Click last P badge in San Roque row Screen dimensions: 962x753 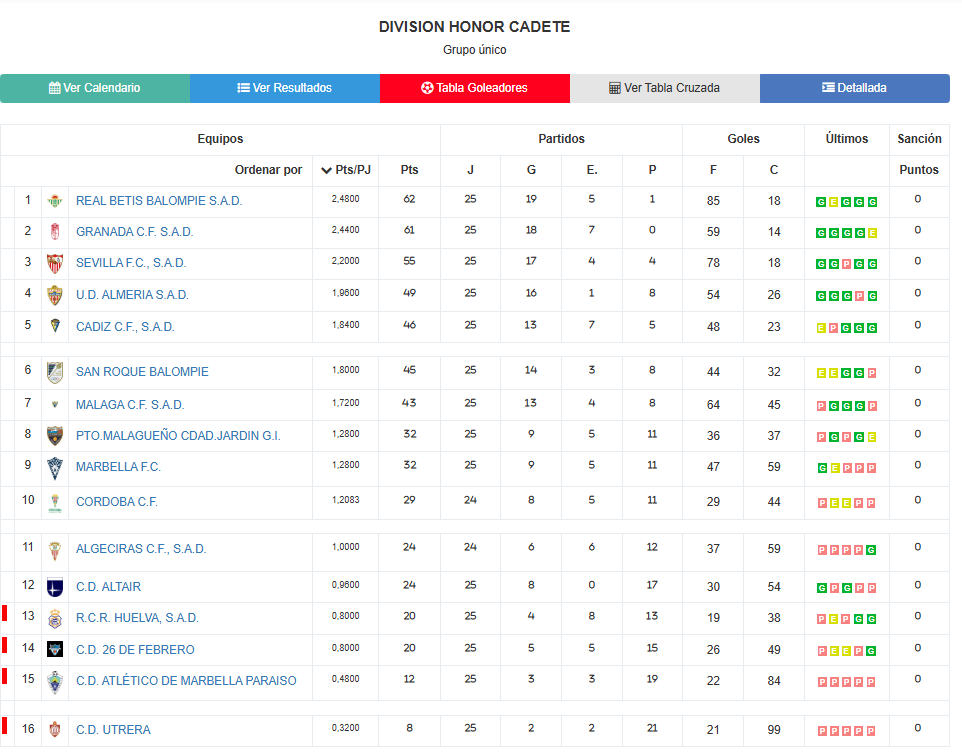coord(872,373)
